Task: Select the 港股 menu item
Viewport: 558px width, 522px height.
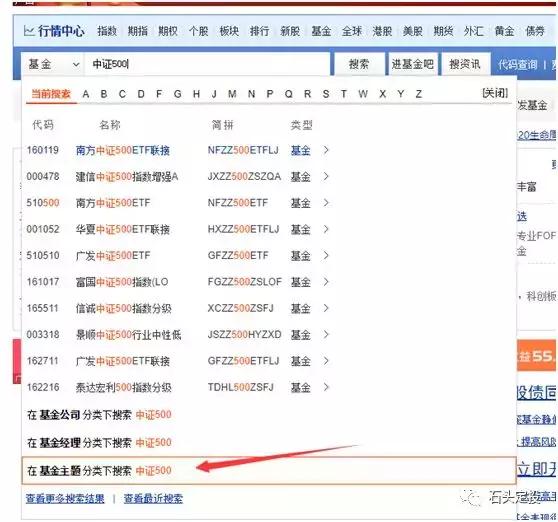Action: coord(382,31)
